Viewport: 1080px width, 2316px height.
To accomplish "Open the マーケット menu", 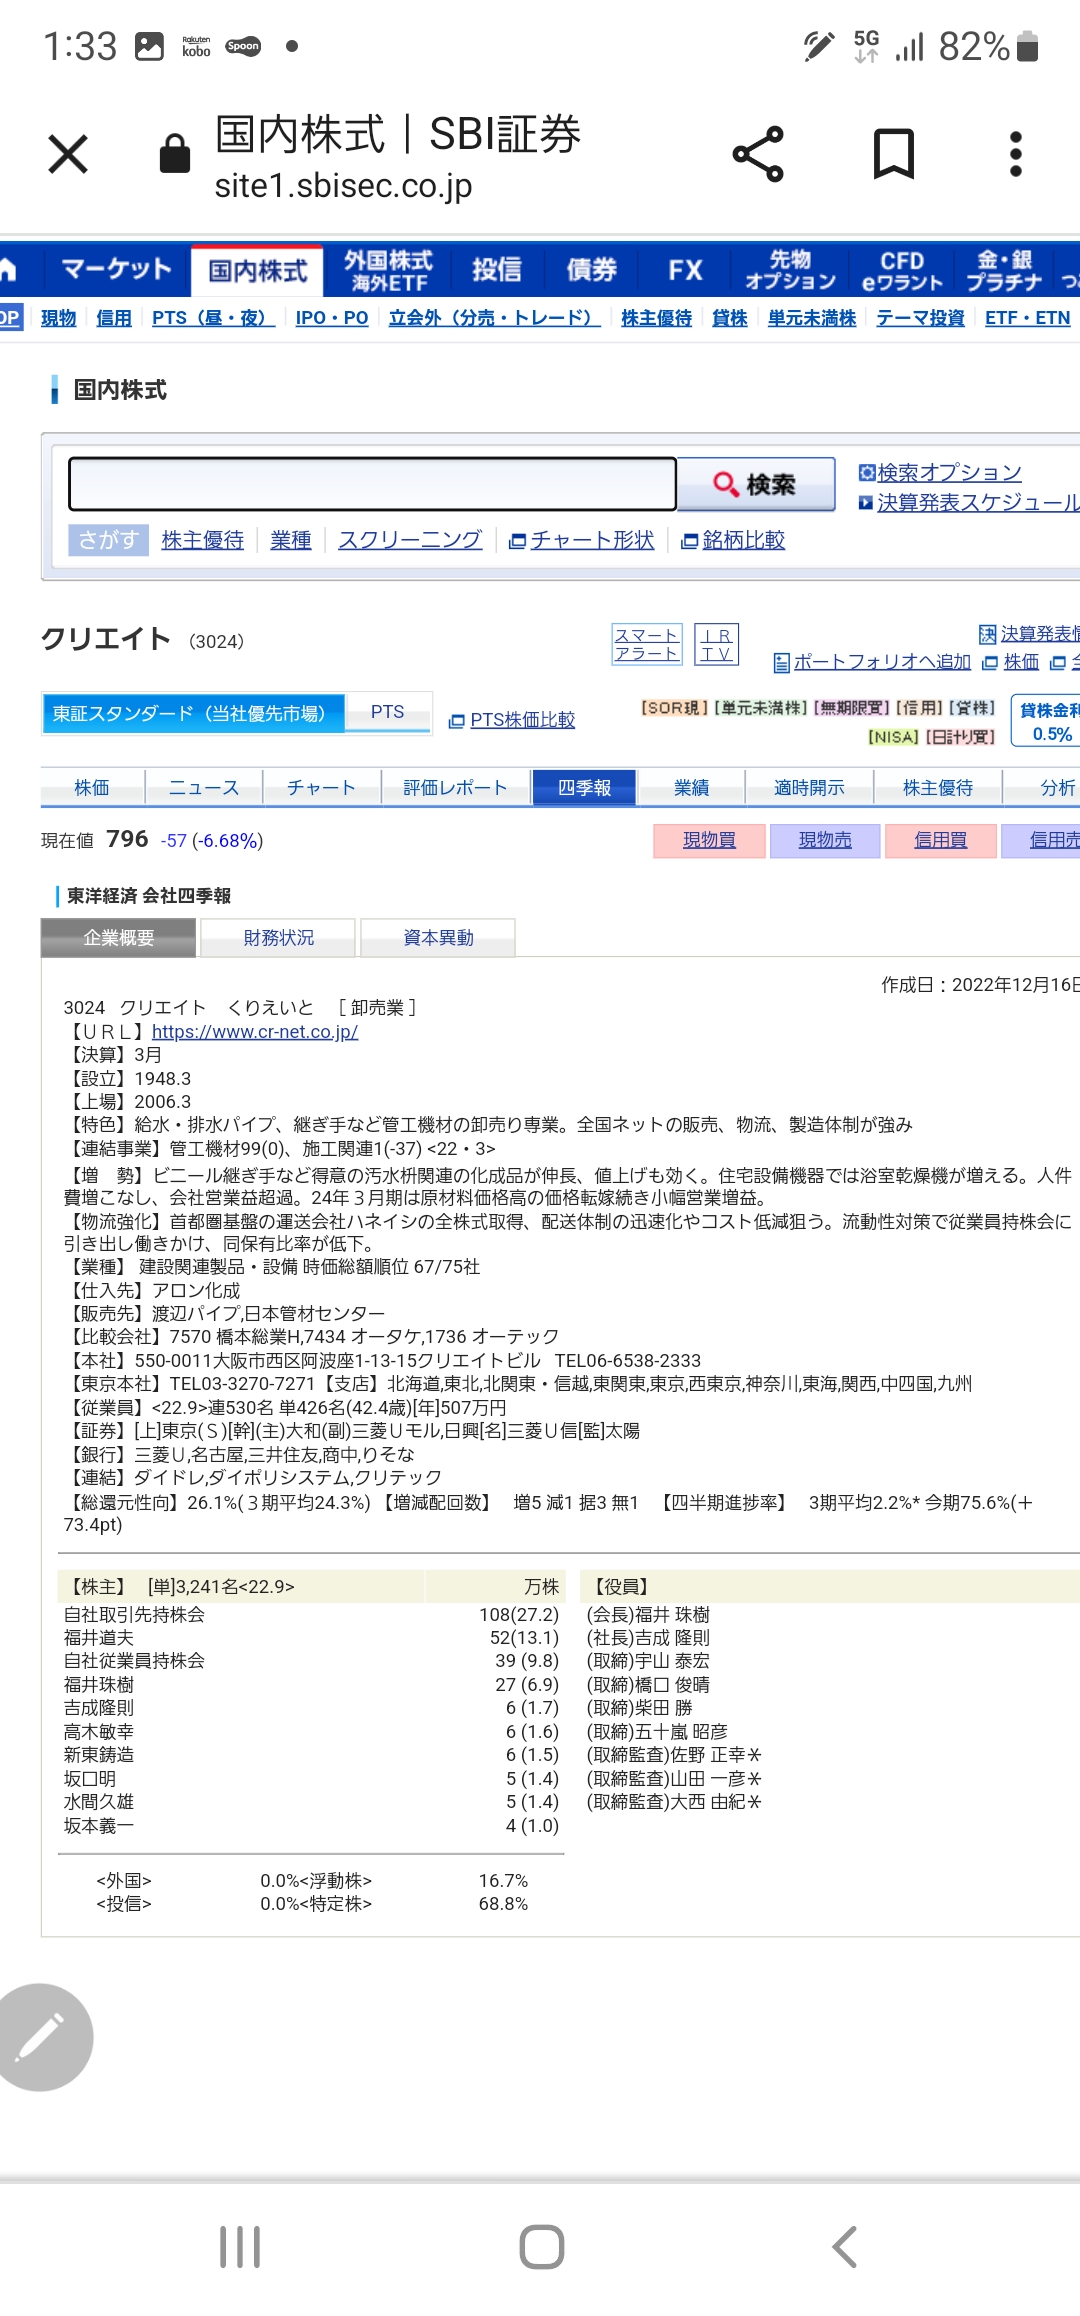I will (116, 270).
